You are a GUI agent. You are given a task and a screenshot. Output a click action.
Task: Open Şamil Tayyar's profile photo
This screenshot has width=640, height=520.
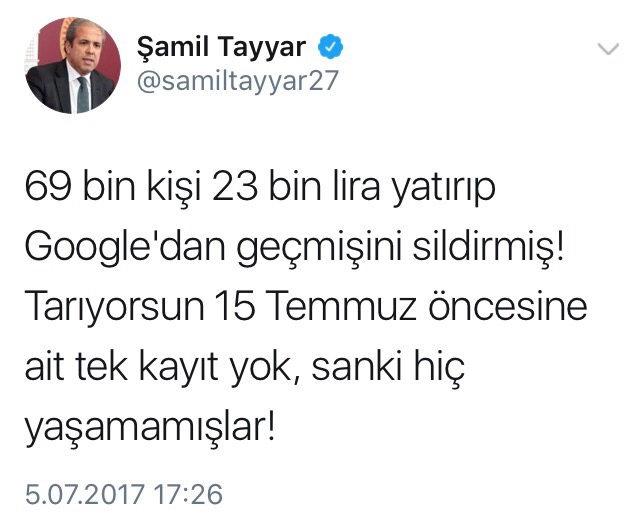pos(73,65)
